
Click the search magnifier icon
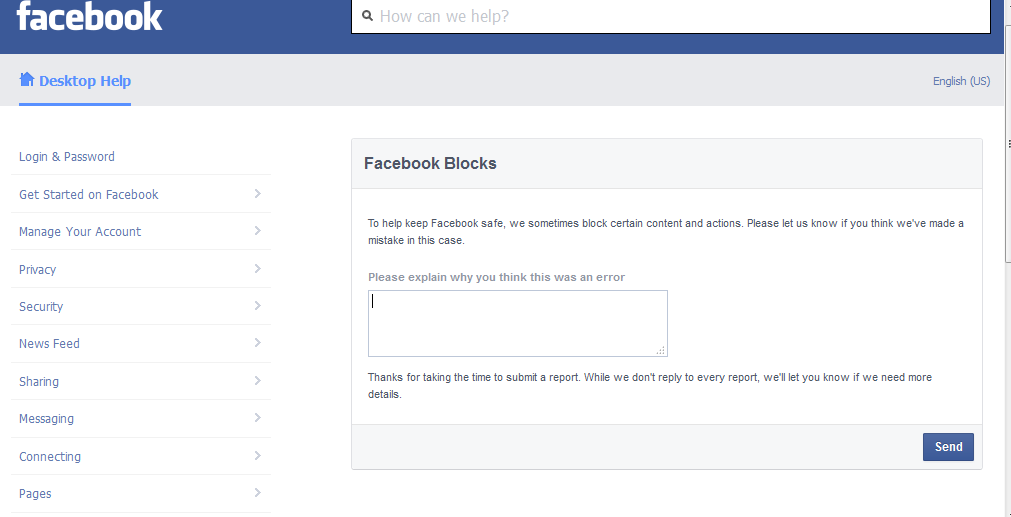pyautogui.click(x=368, y=15)
